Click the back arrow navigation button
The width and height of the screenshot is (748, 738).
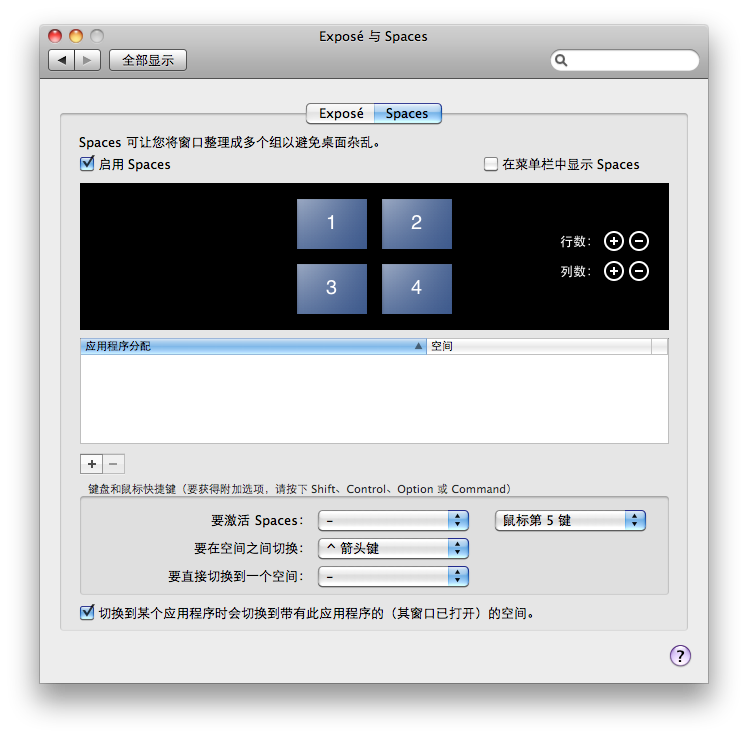point(62,60)
